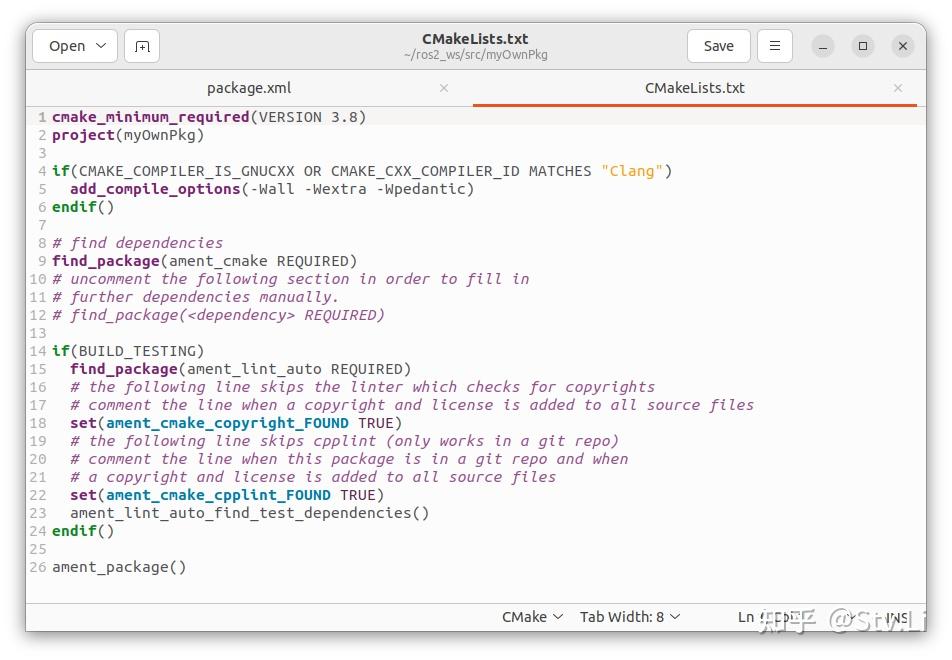Image resolution: width=952 pixels, height=660 pixels.
Task: Open the Tab Width: 8 dropdown
Action: tap(630, 617)
